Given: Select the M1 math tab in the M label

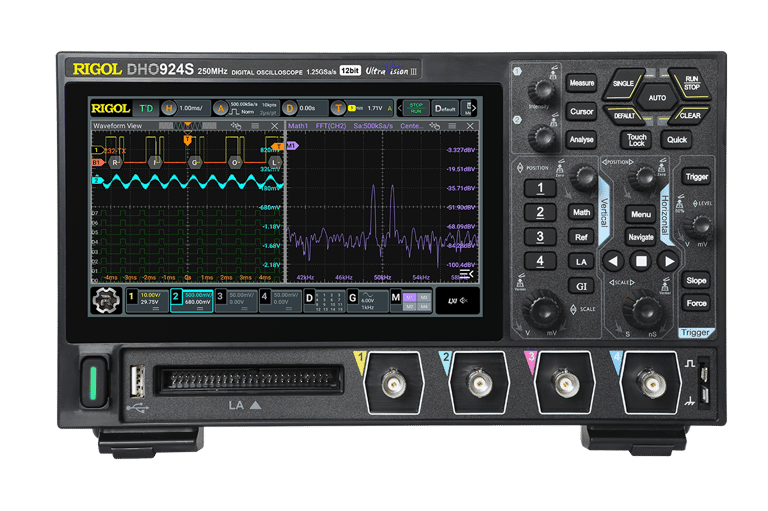Looking at the screenshot, I should point(410,297).
